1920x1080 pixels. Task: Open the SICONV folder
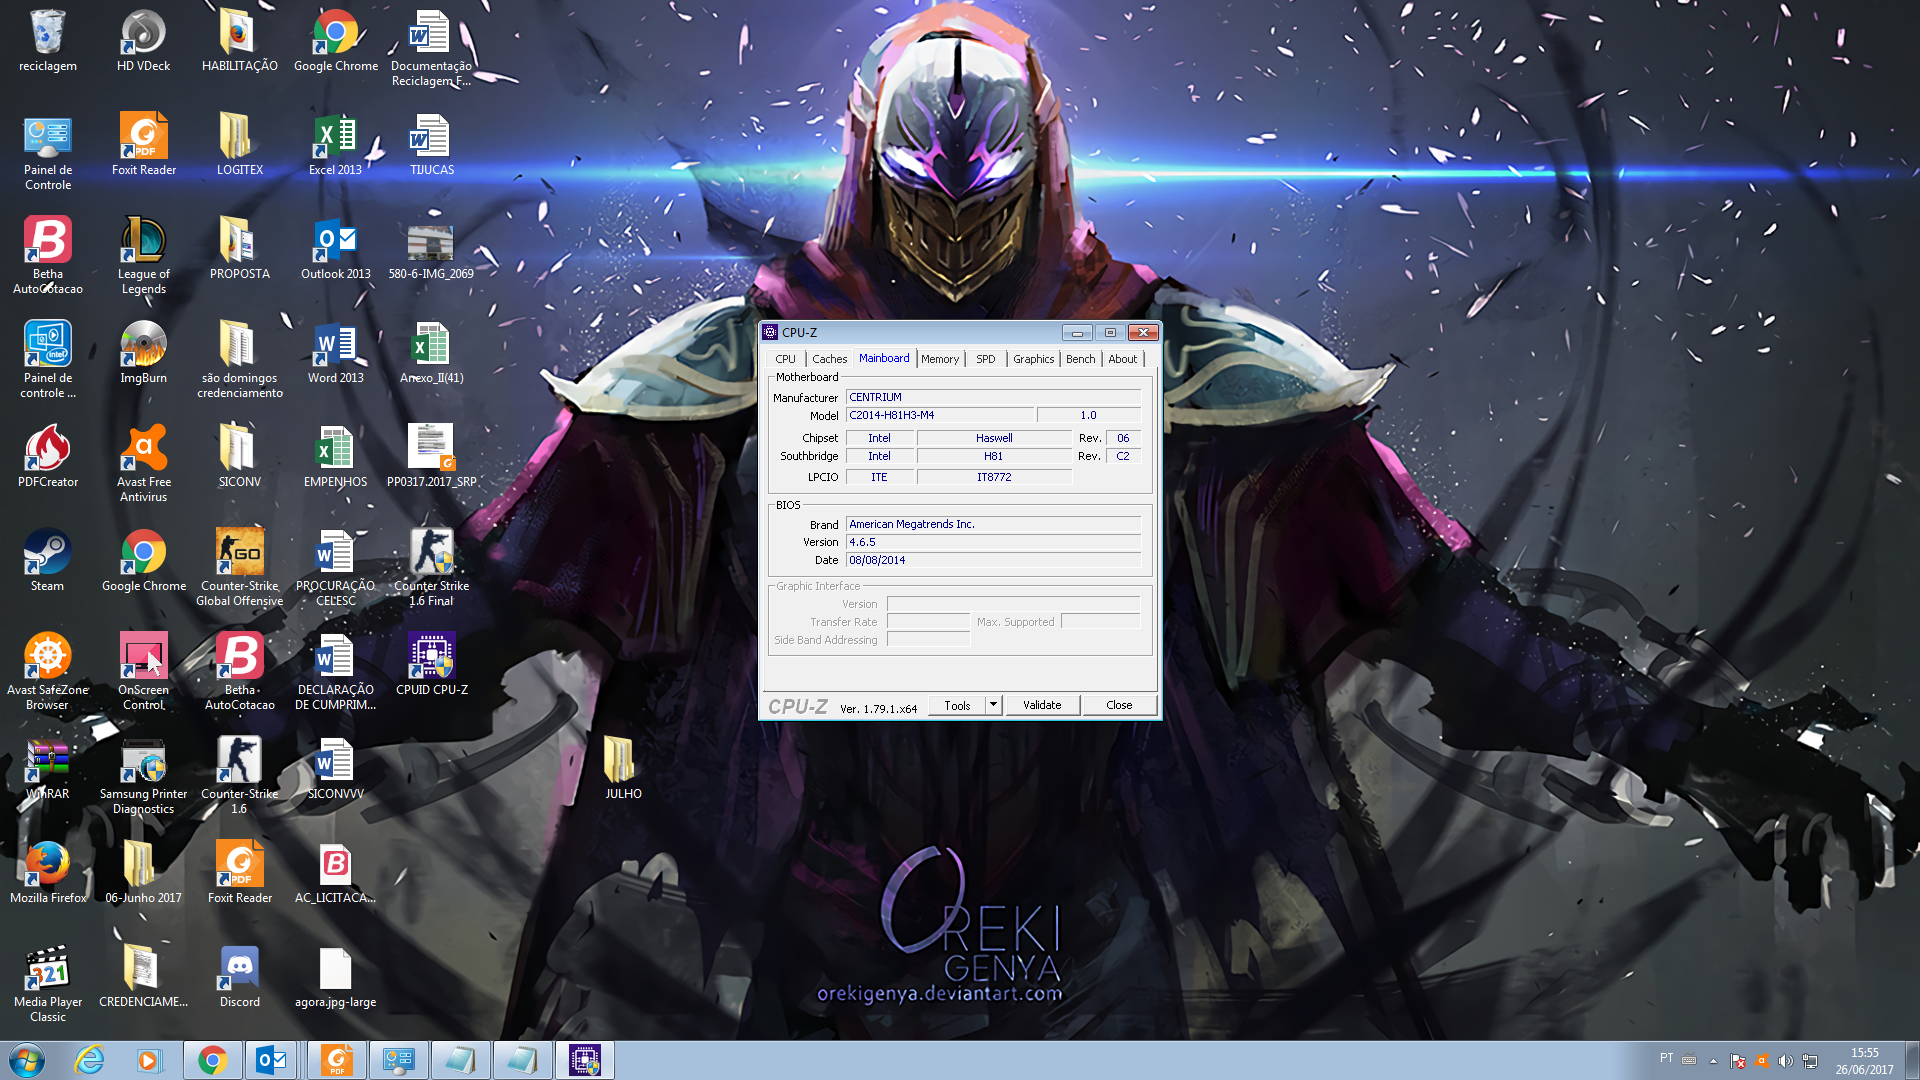pyautogui.click(x=240, y=455)
